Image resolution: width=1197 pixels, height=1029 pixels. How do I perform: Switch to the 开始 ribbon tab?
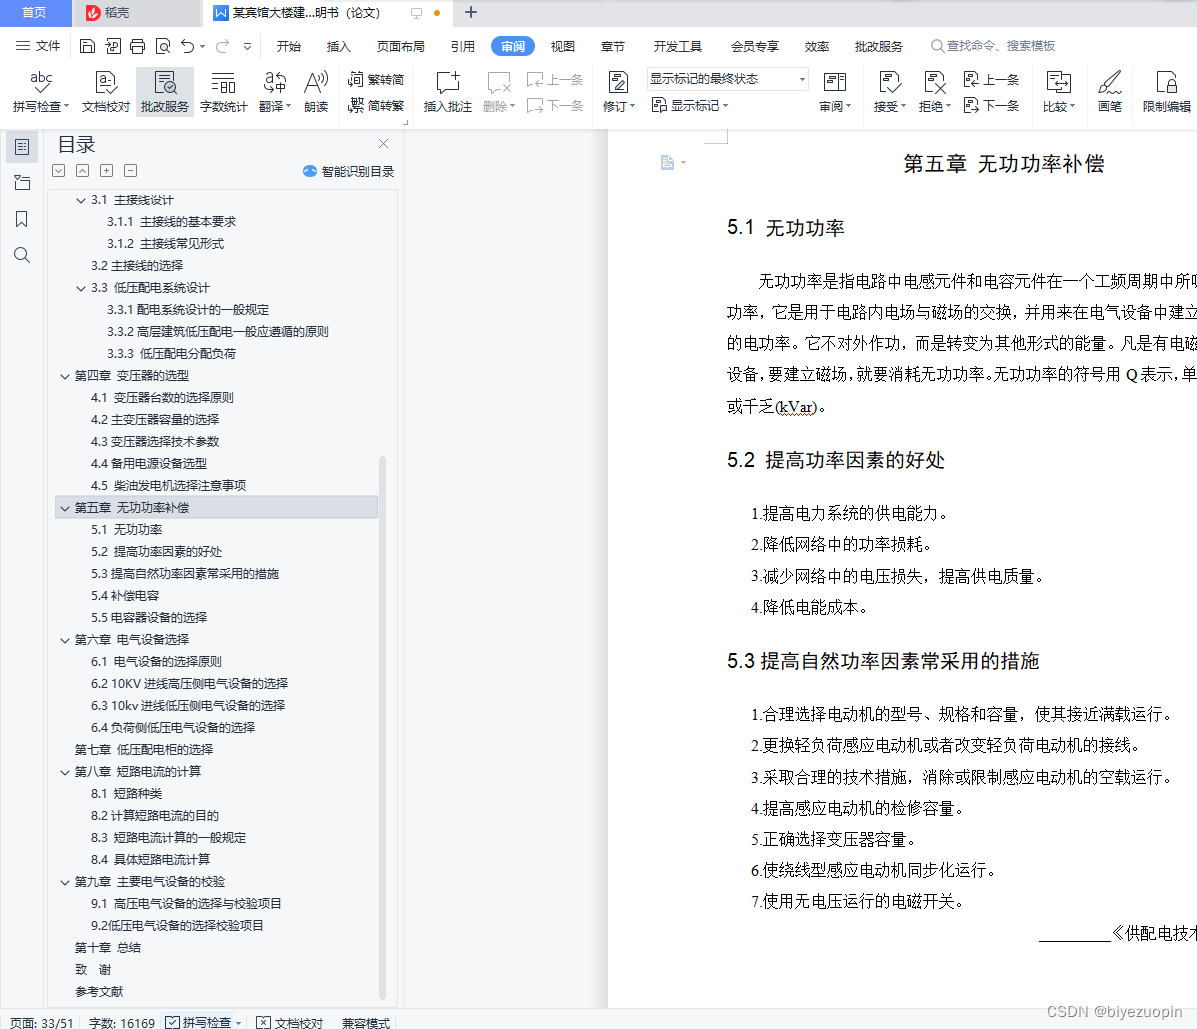pyautogui.click(x=289, y=47)
